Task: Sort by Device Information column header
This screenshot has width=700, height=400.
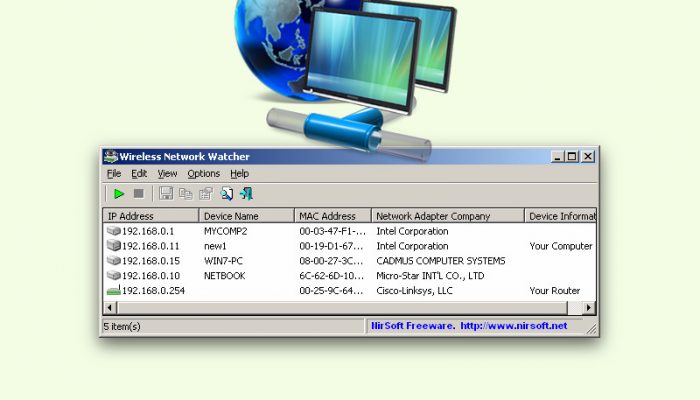Action: (560, 216)
